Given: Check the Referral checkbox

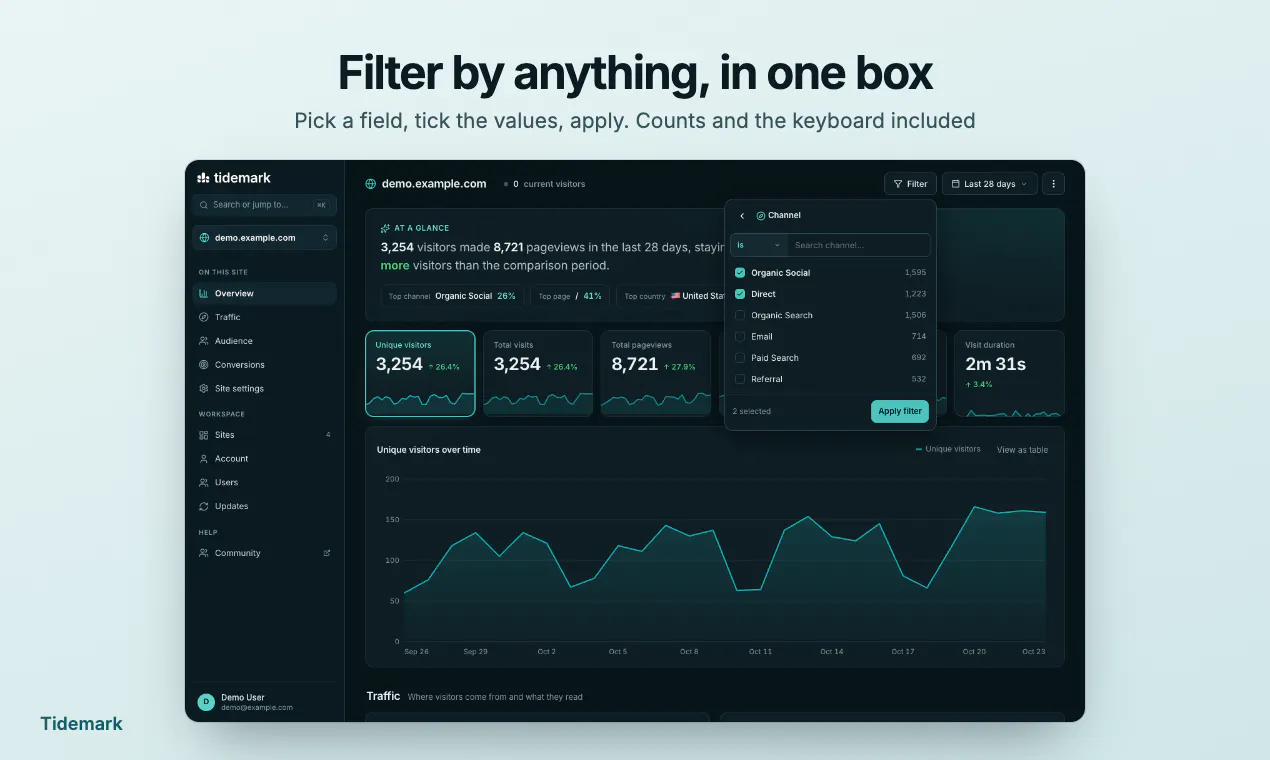Looking at the screenshot, I should 740,379.
